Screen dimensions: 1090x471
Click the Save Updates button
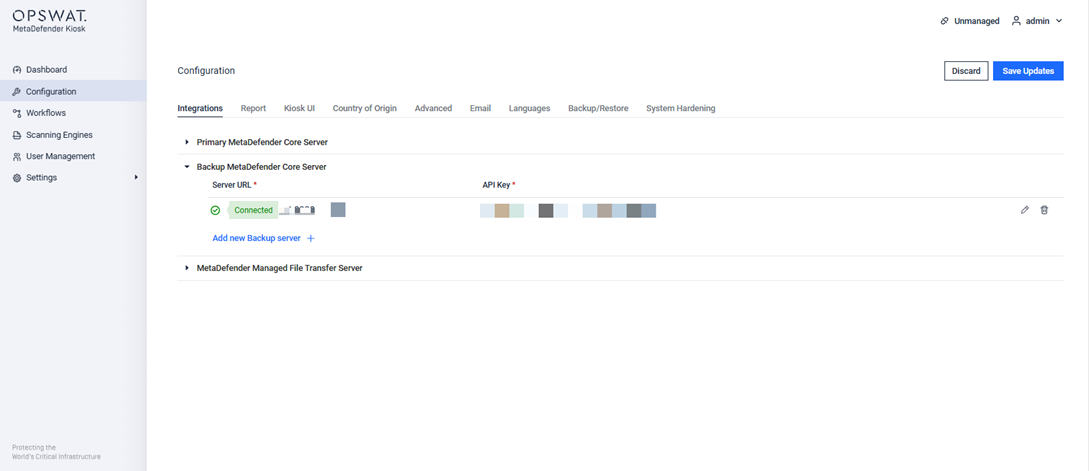tap(1028, 71)
